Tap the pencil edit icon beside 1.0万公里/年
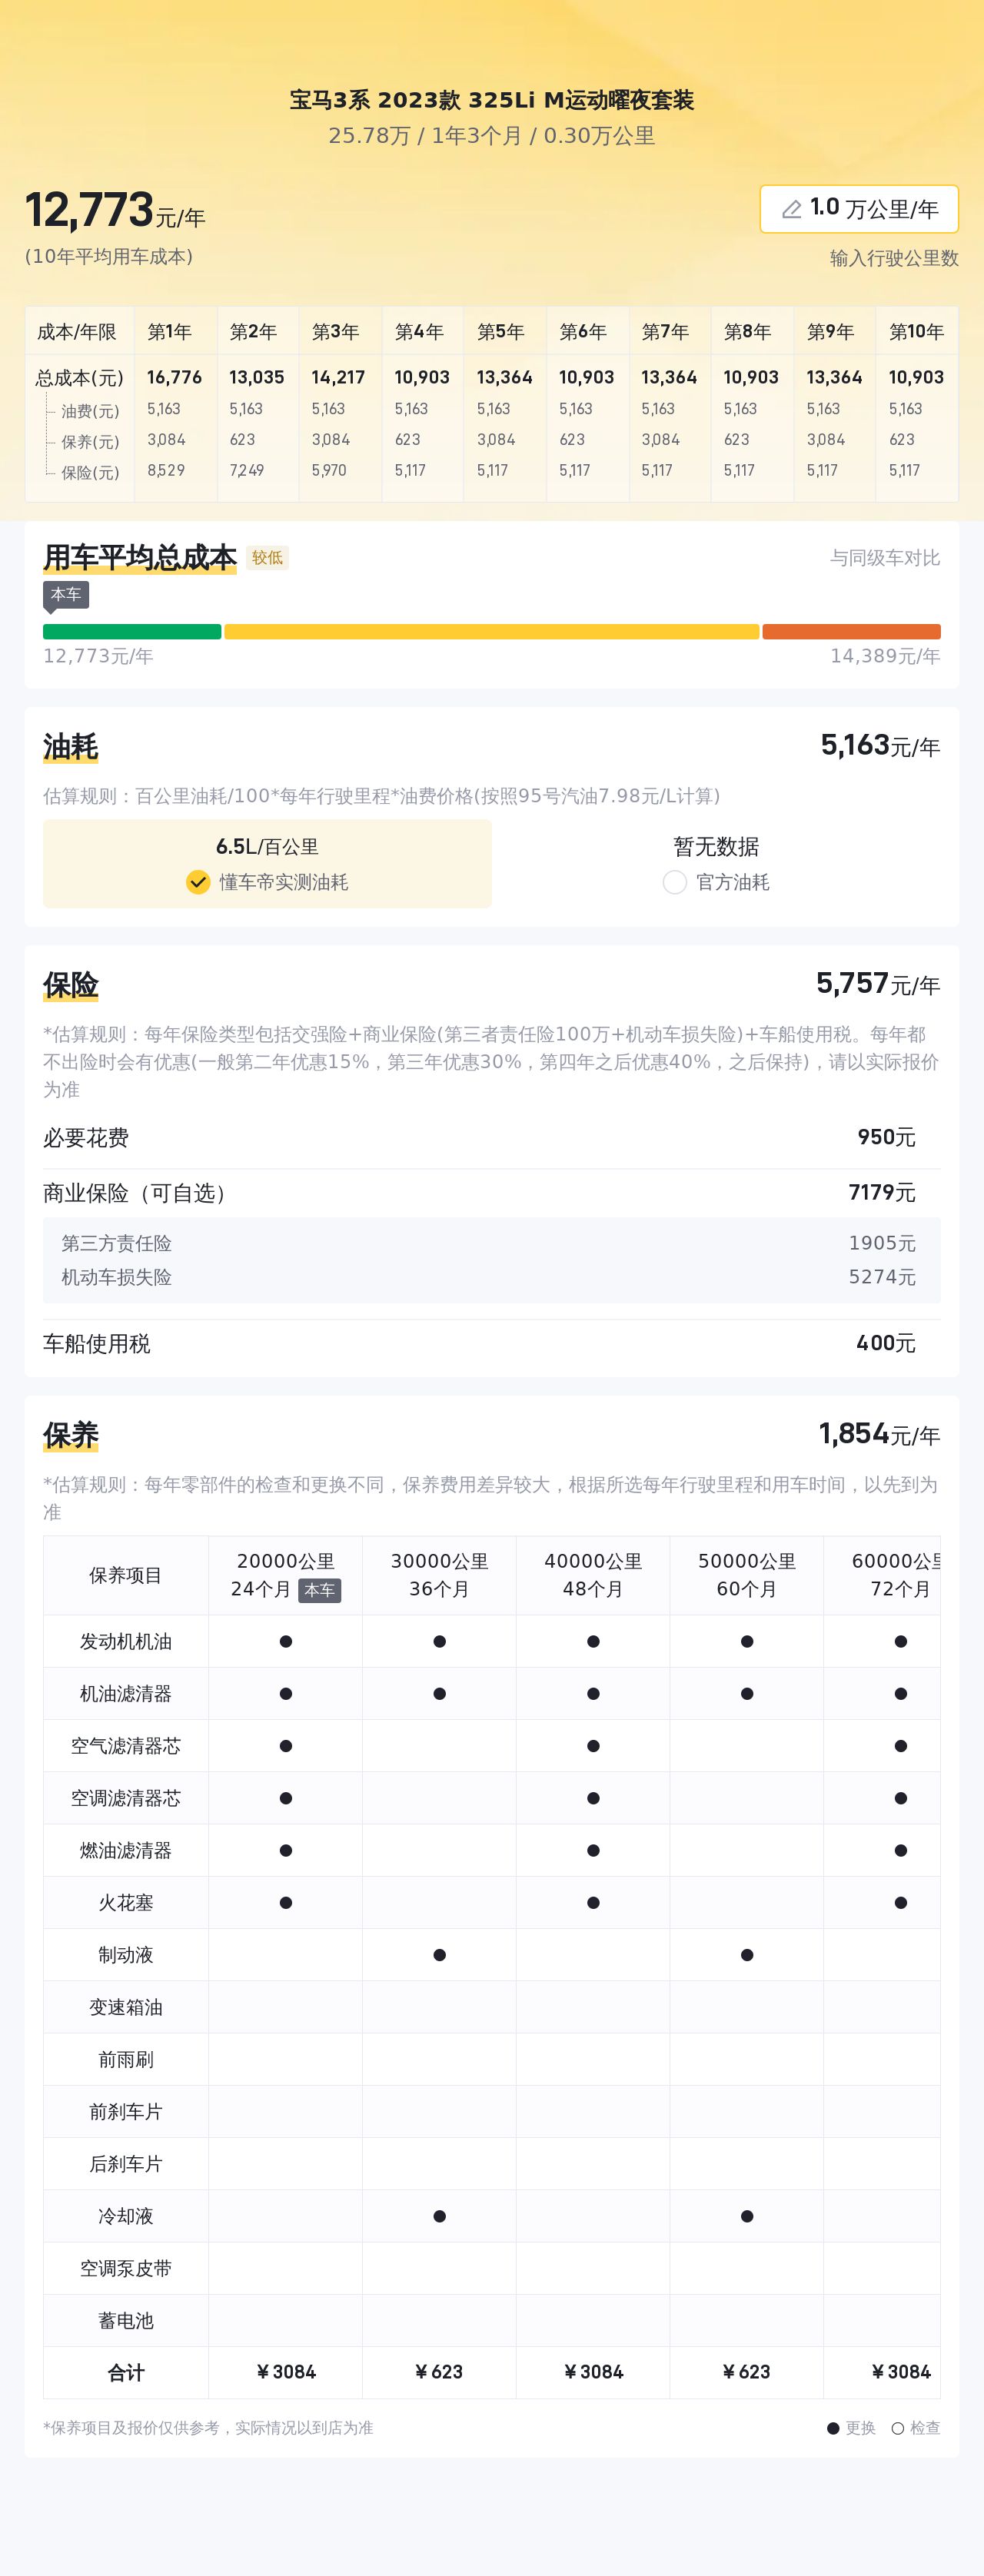Viewport: 984px width, 2576px height. click(791, 209)
